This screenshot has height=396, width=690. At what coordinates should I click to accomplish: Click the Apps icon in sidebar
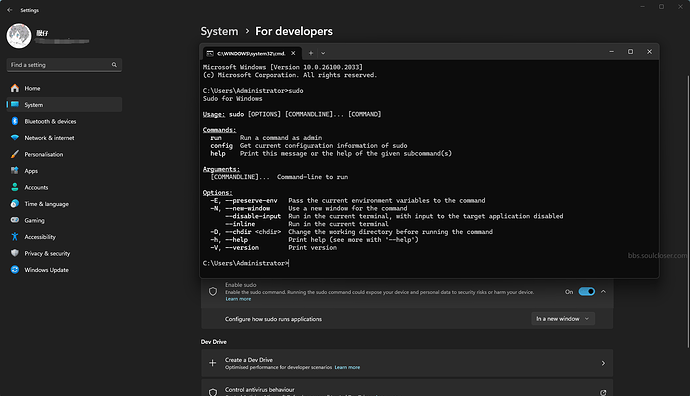click(x=15, y=170)
